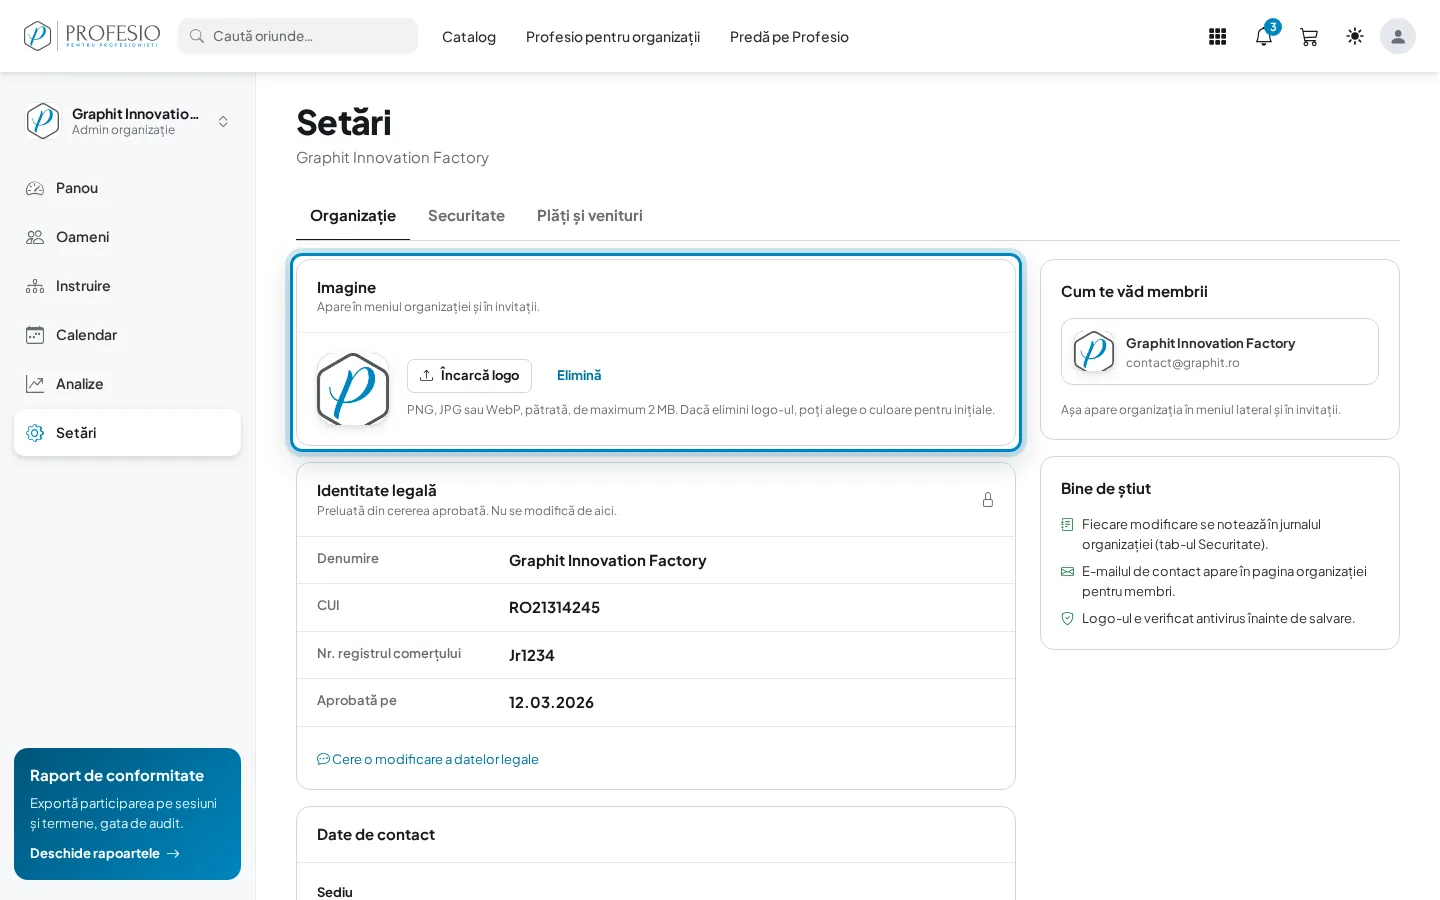1440x900 pixels.
Task: Open Calendar in the sidebar
Action: (127, 335)
